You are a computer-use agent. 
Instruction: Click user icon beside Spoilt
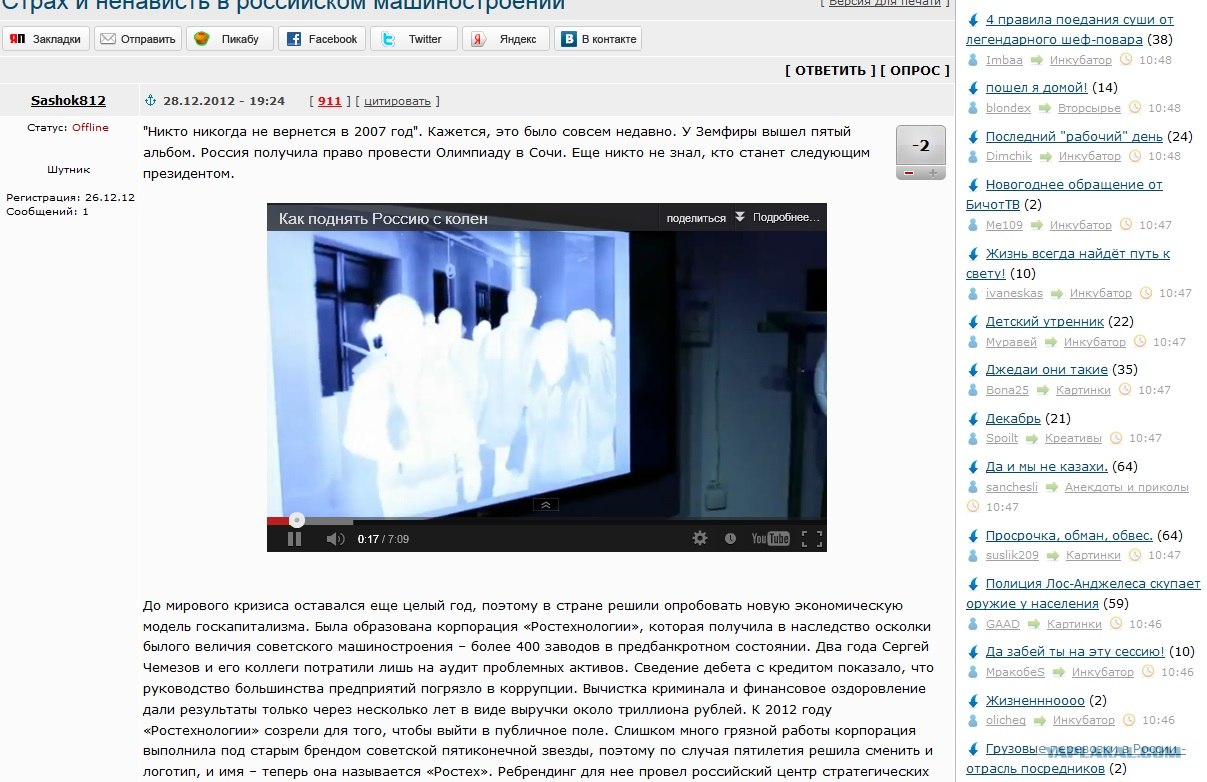pyautogui.click(x=973, y=438)
